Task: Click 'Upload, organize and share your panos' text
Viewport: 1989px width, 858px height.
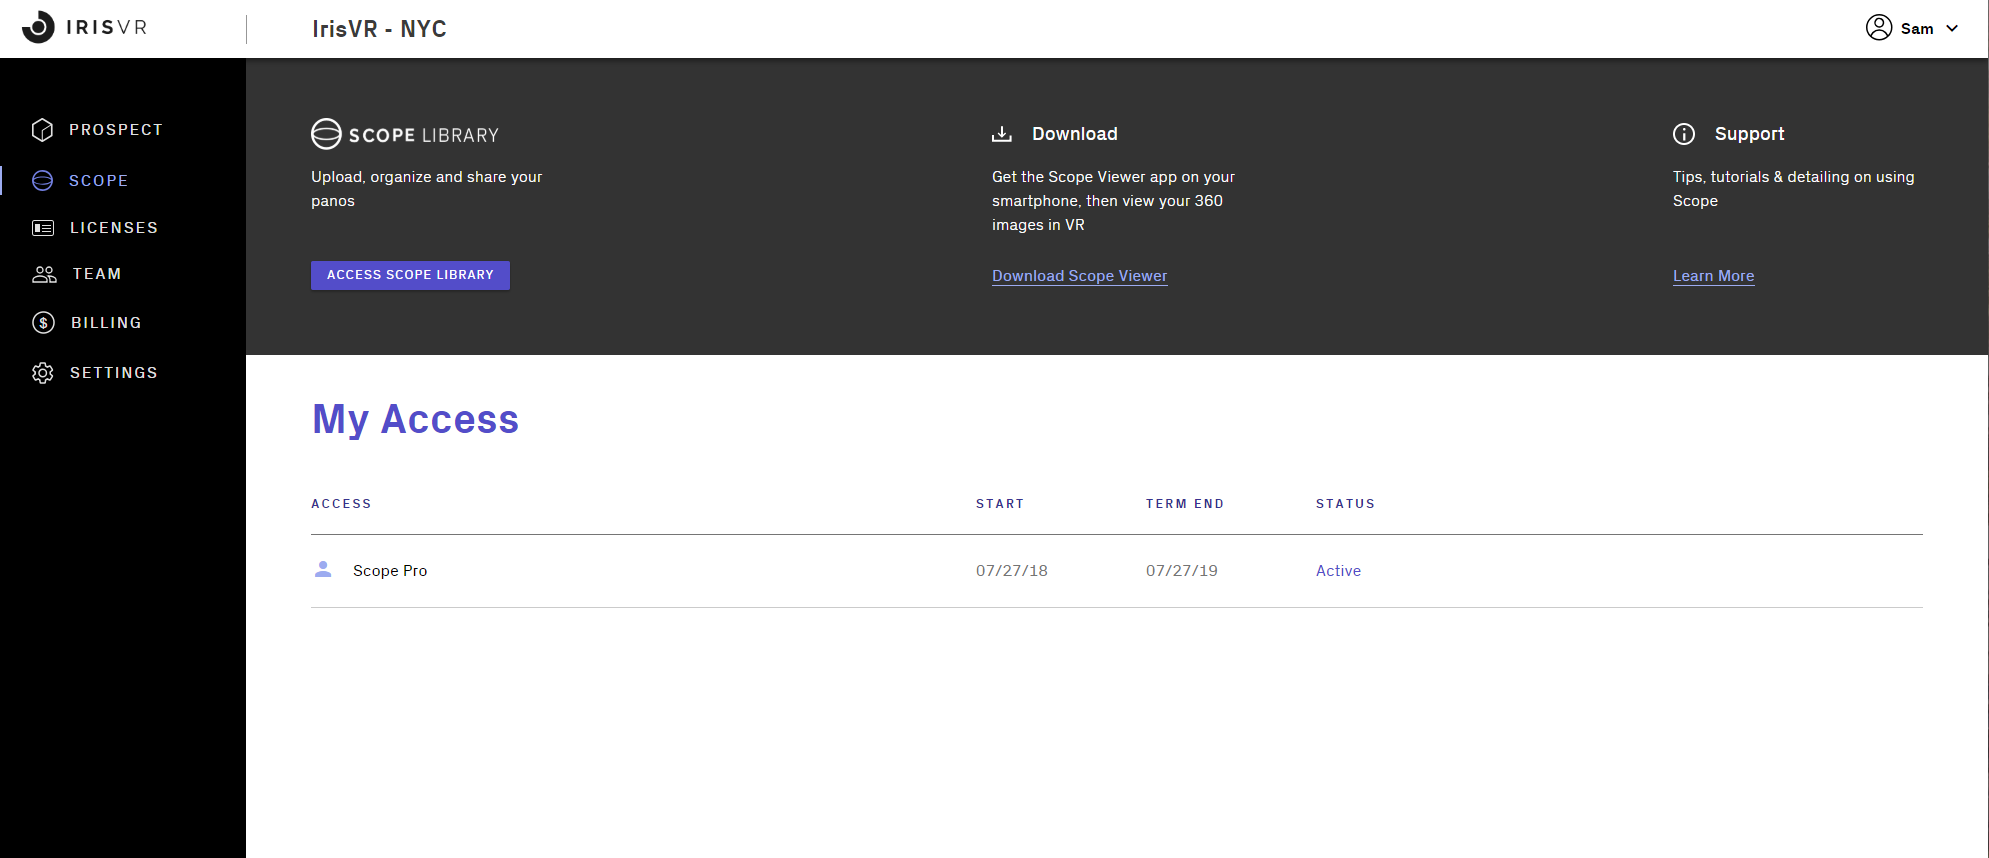Action: (x=427, y=189)
